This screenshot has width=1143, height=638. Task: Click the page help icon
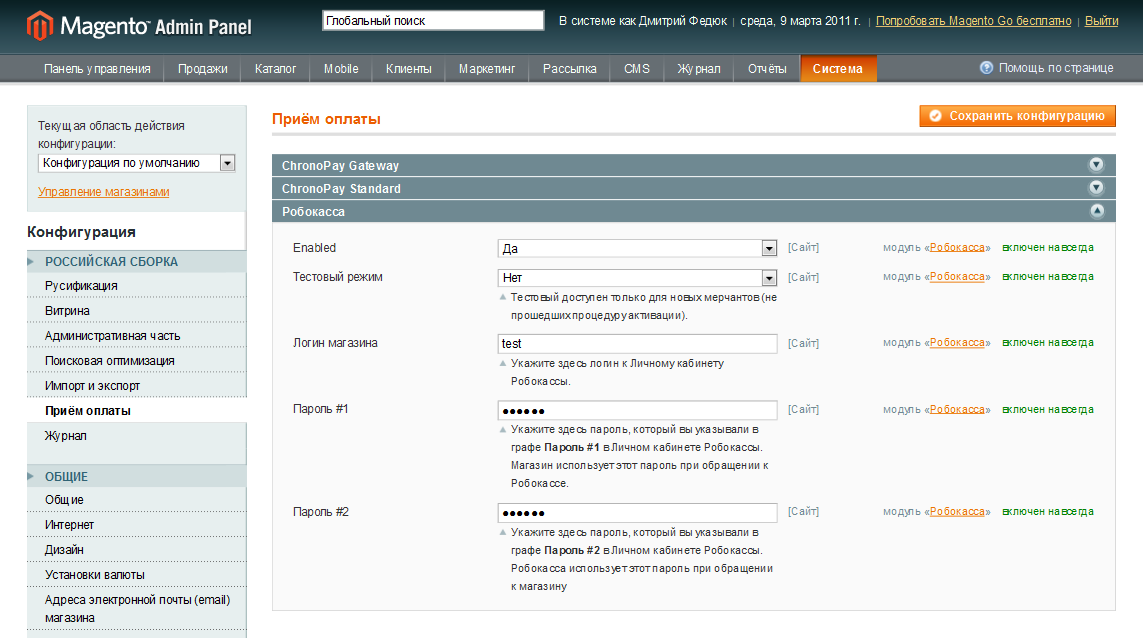click(986, 68)
